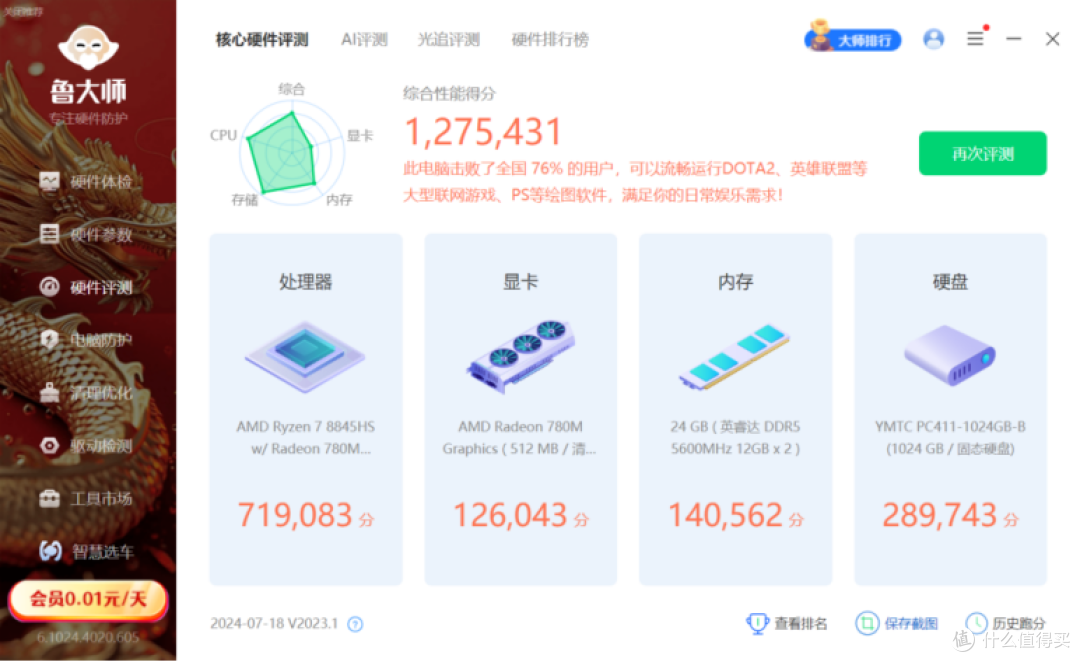Click the processor chip illustration
The image size is (1080, 662).
305,356
